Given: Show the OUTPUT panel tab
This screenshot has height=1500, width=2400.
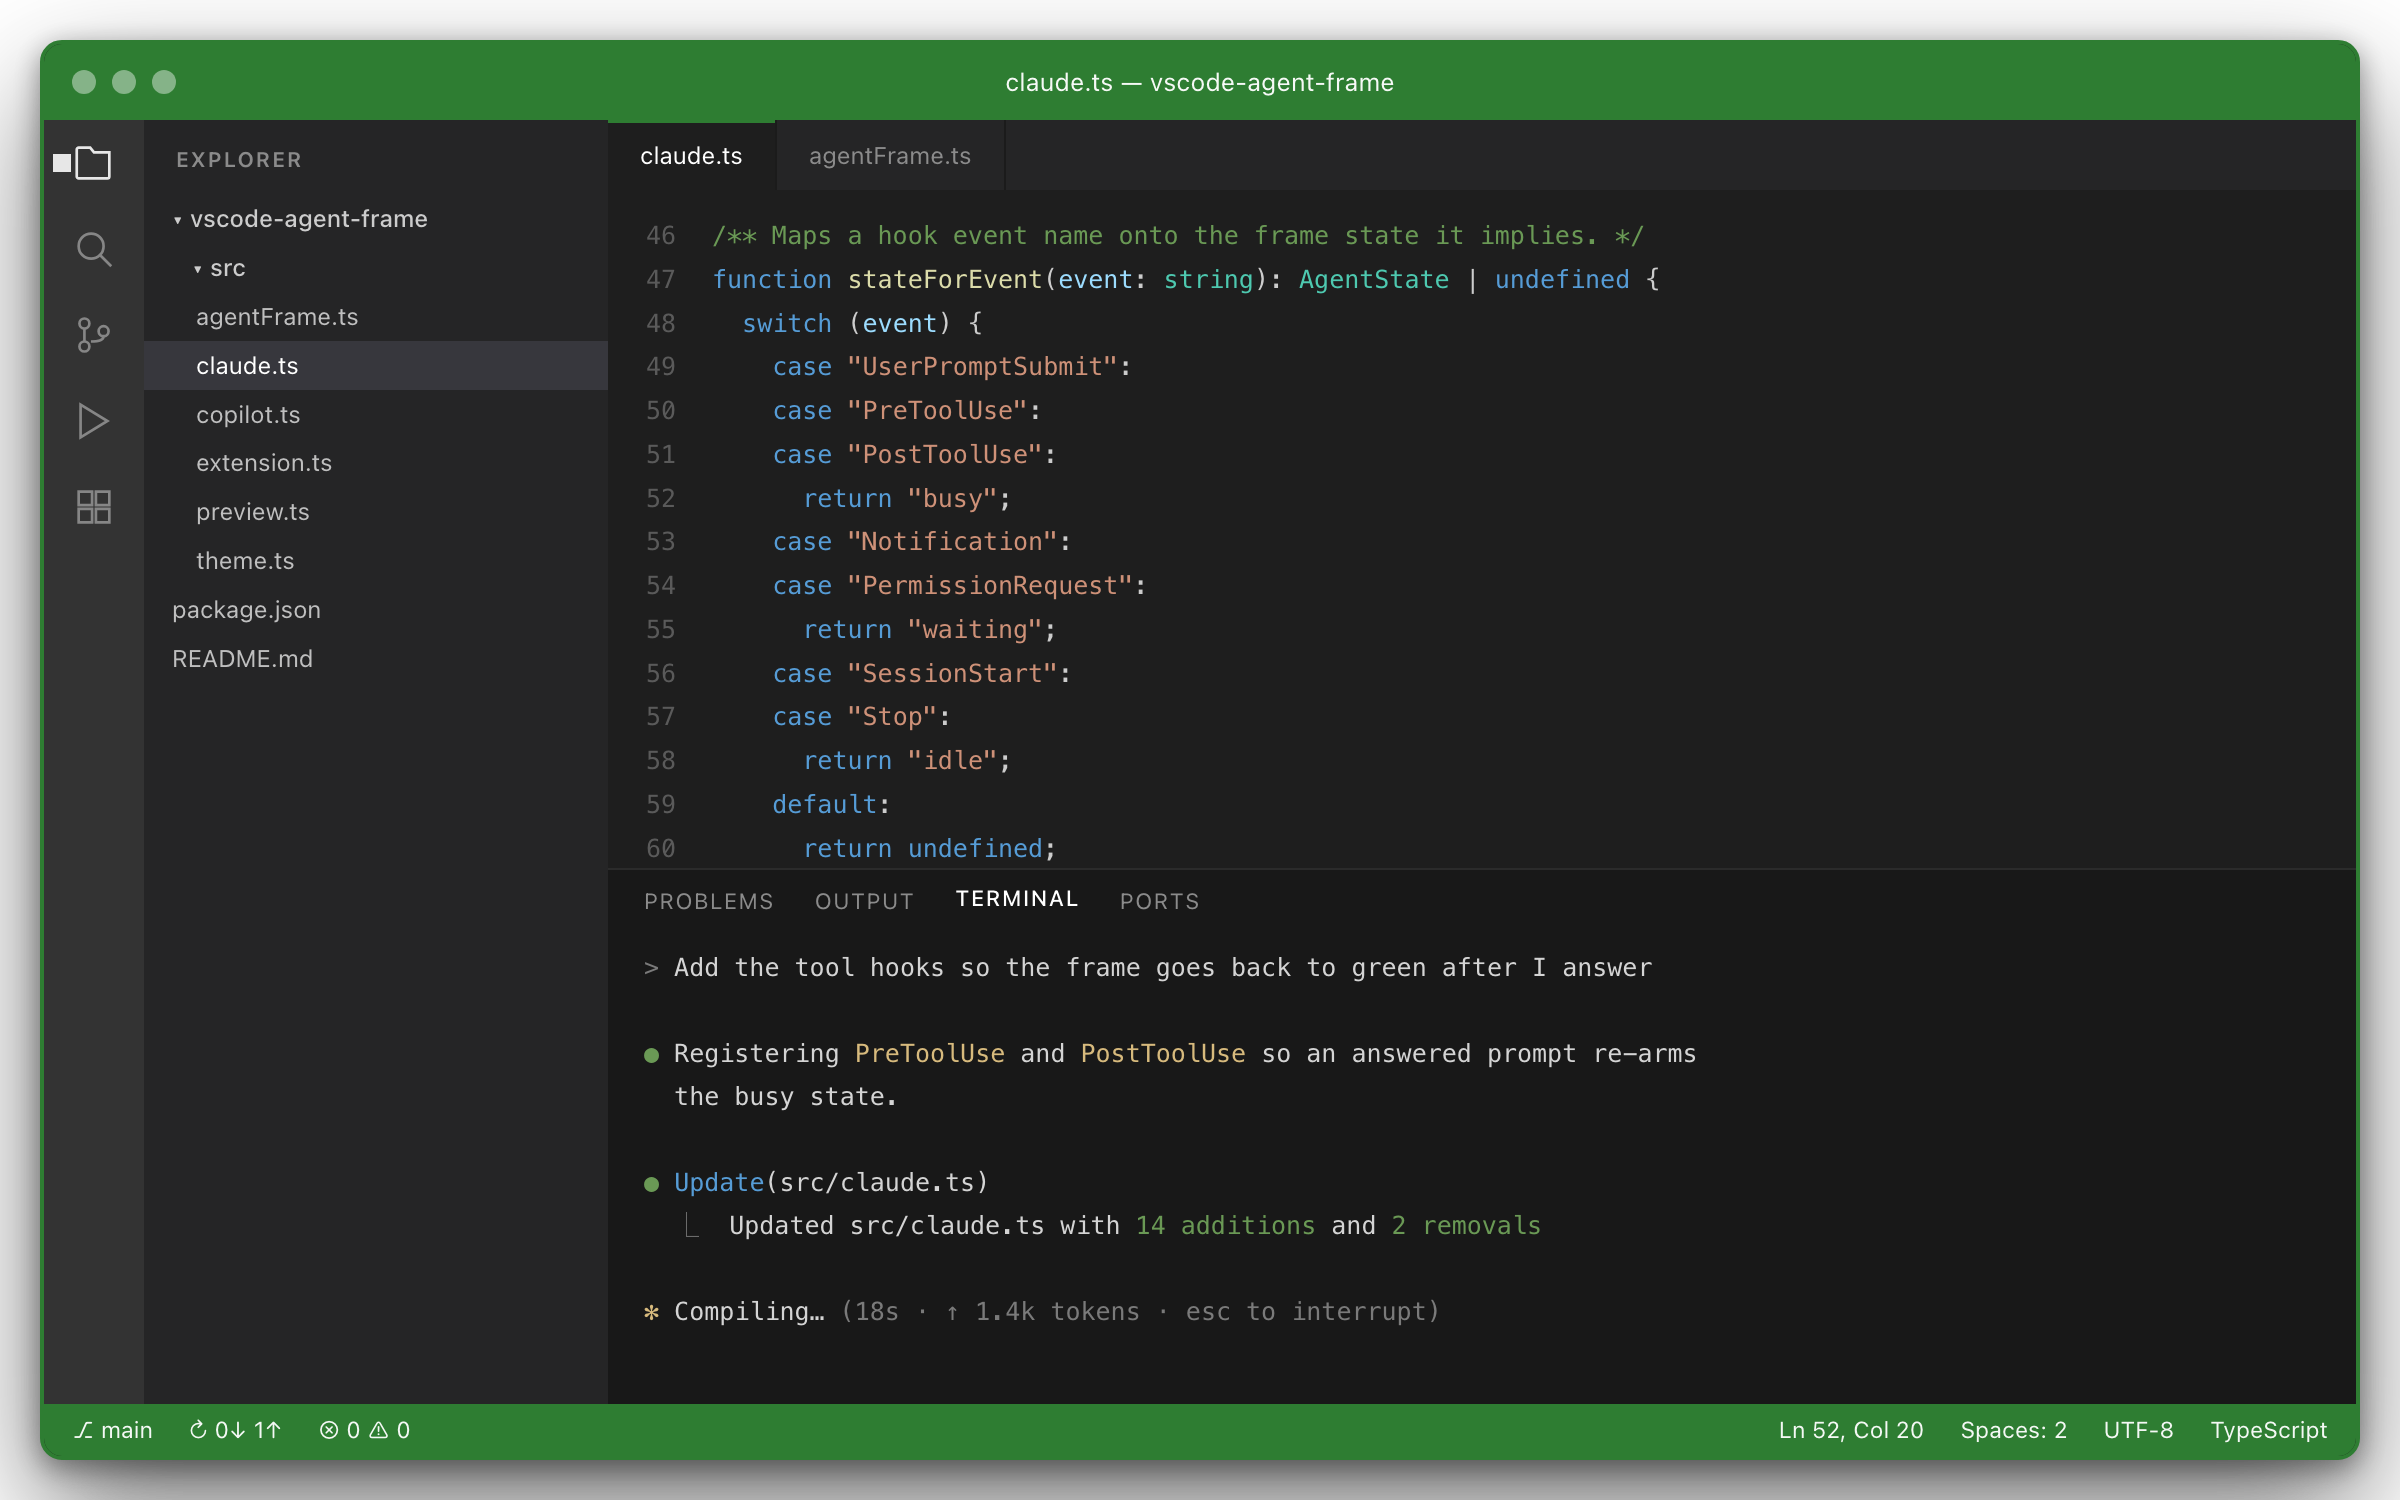Looking at the screenshot, I should pyautogui.click(x=864, y=901).
